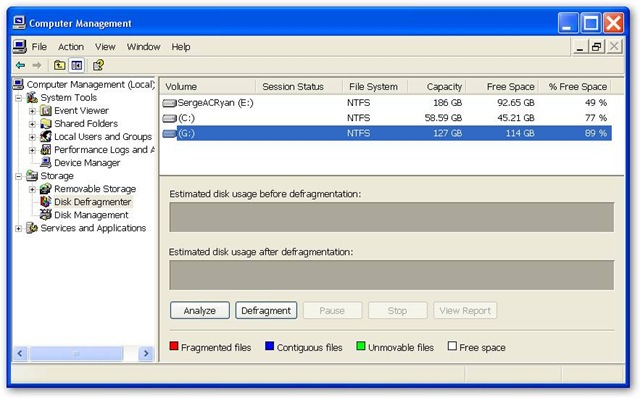Select the Disk Management icon
The height and width of the screenshot is (398, 640).
click(x=46, y=215)
